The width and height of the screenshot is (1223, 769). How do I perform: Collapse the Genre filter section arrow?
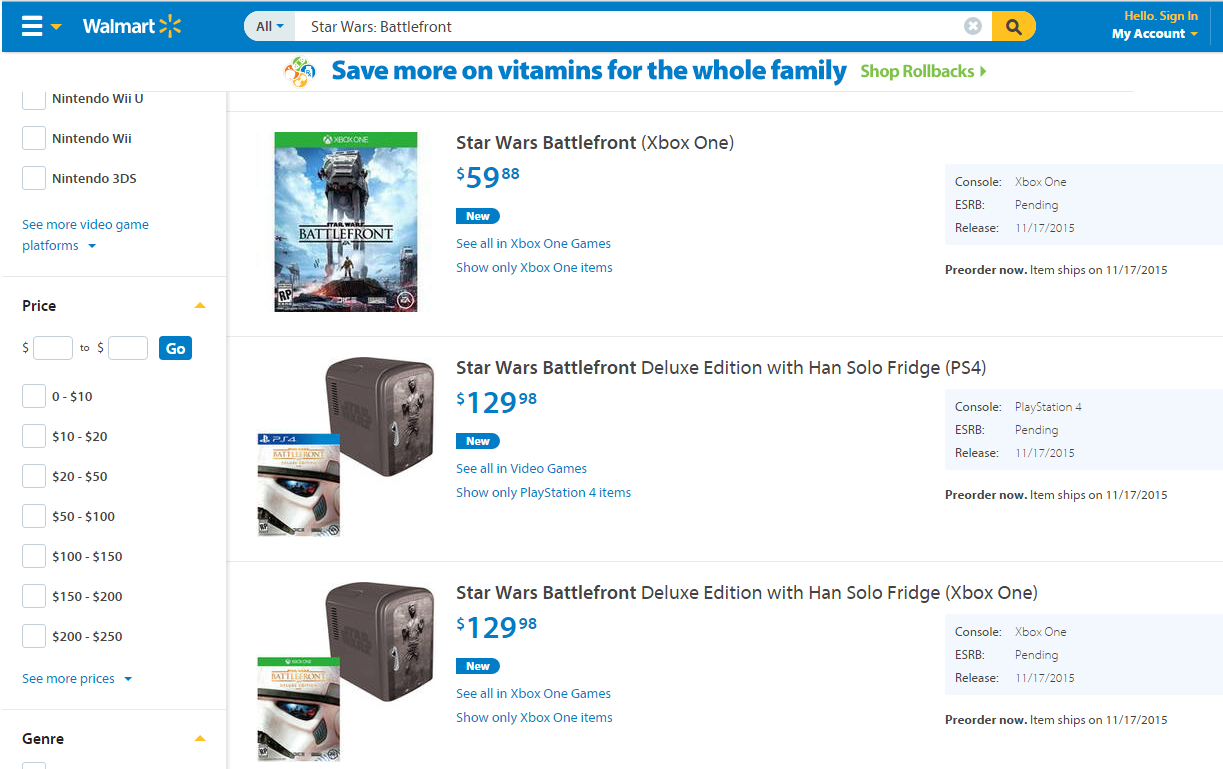[200, 739]
